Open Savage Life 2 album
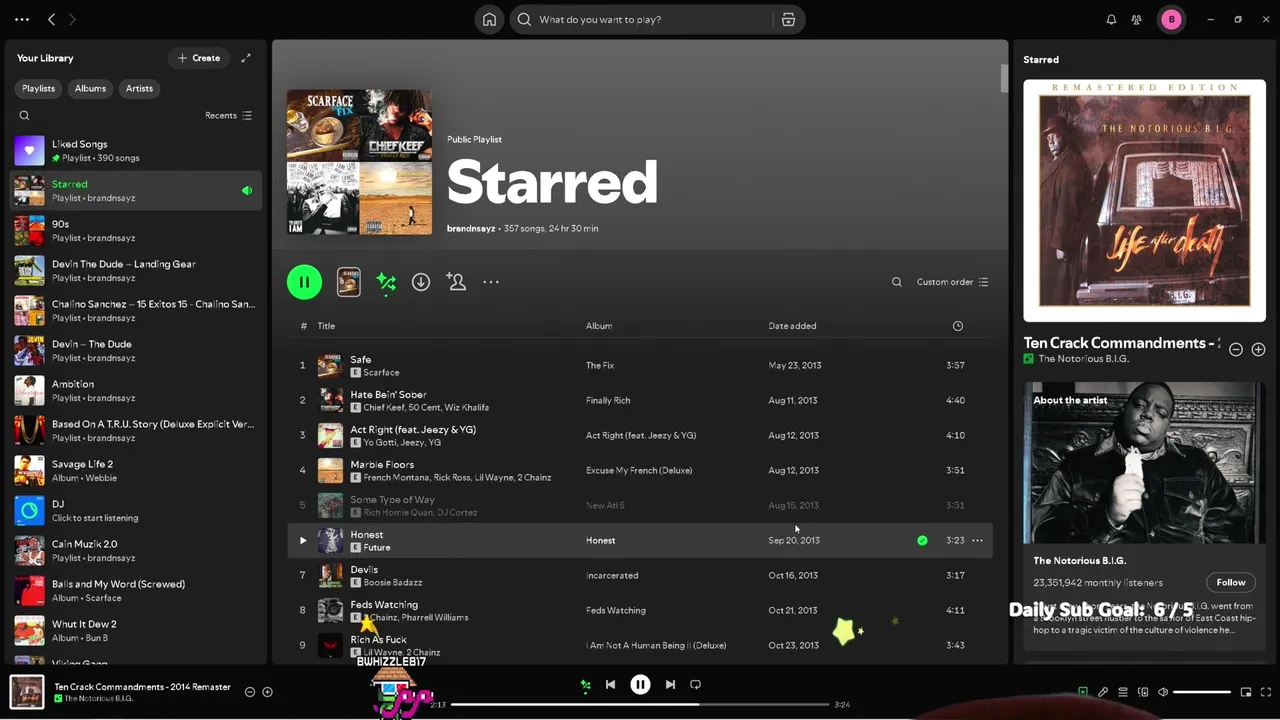 (x=136, y=471)
